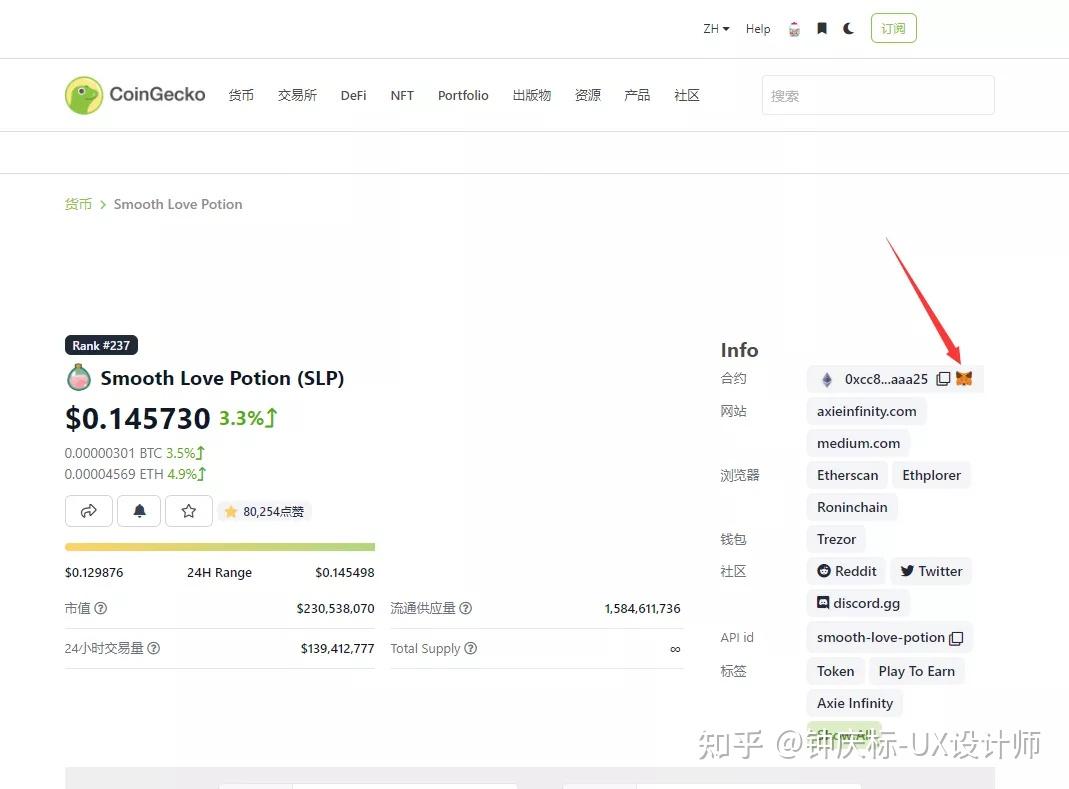This screenshot has height=789, width=1069.
Task: Click the 订阅 subscribe button
Action: click(893, 29)
